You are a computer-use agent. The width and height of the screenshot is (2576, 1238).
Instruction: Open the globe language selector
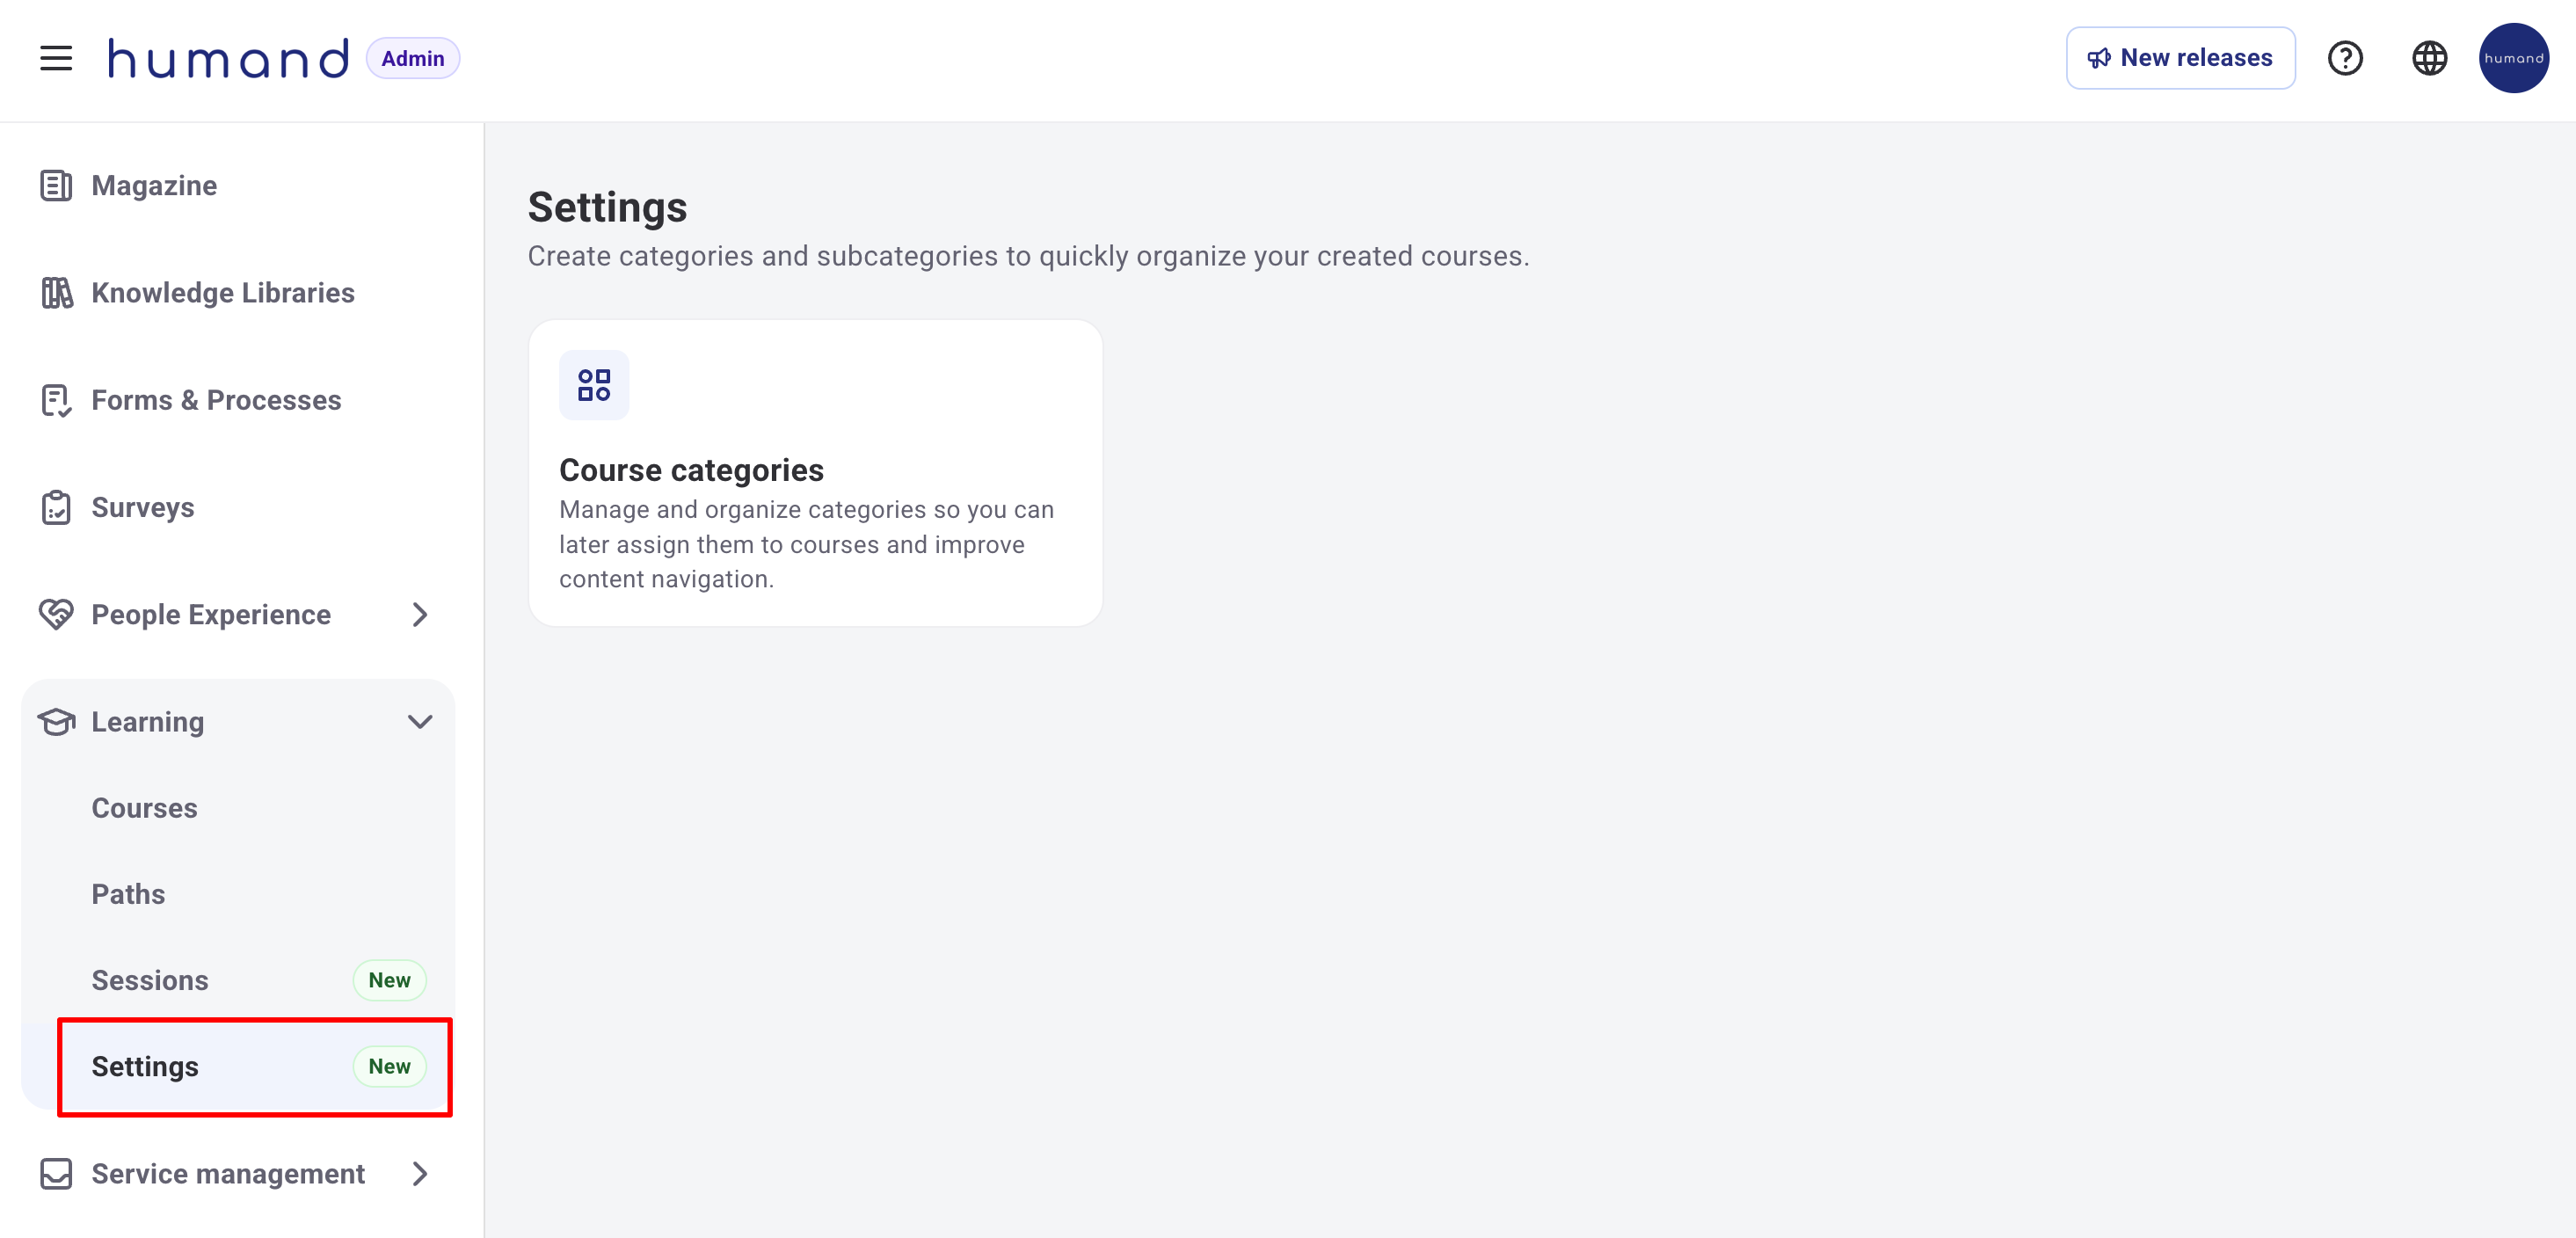(x=2429, y=58)
